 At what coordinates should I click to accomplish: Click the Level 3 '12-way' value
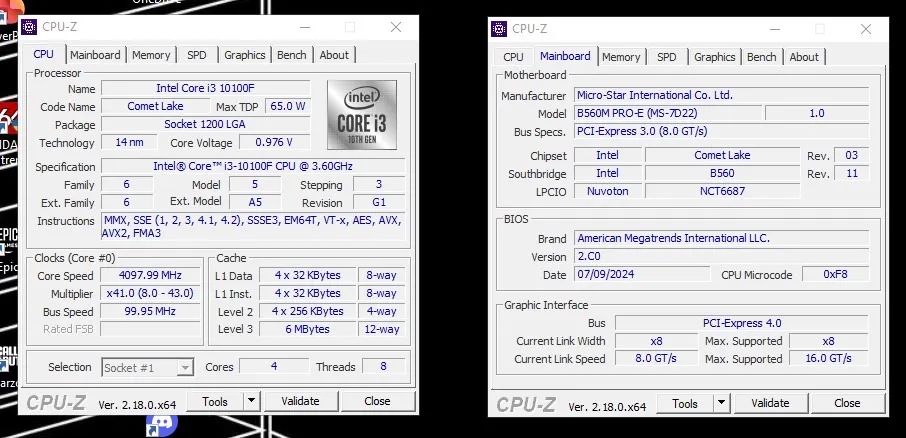tap(382, 329)
